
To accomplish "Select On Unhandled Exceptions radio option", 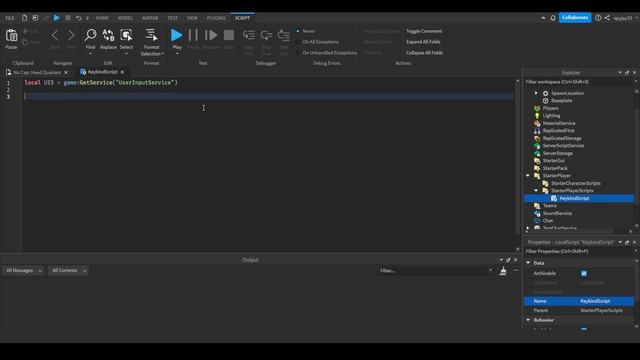I will 298,53.
